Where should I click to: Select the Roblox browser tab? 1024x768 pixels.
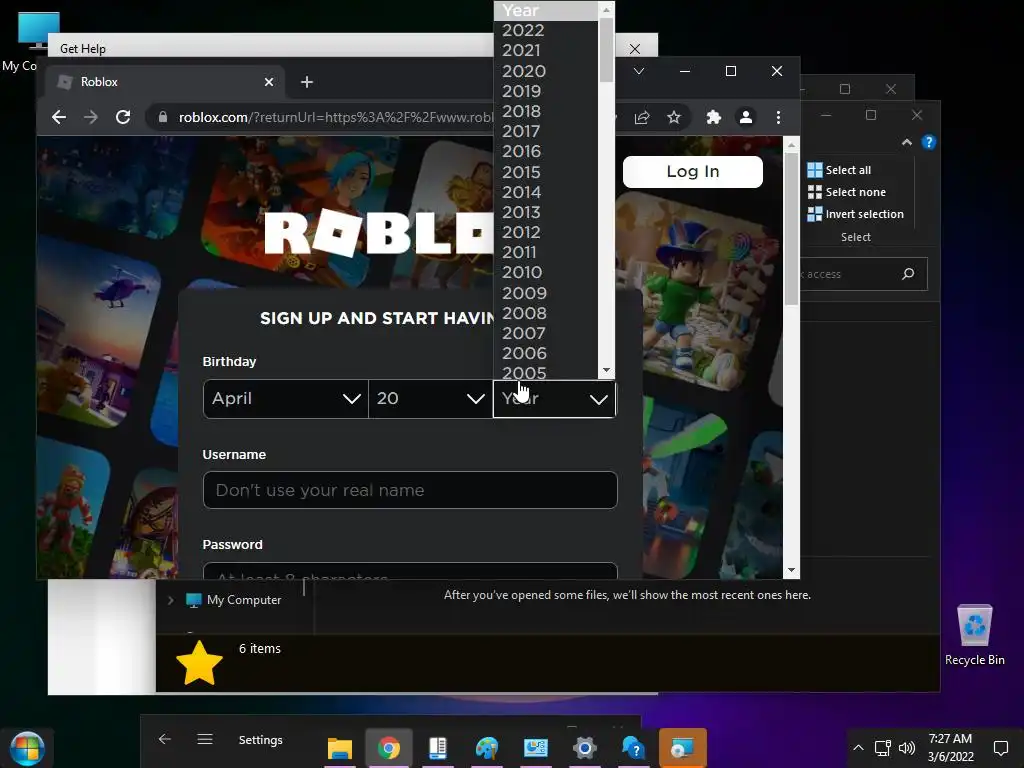tap(166, 82)
